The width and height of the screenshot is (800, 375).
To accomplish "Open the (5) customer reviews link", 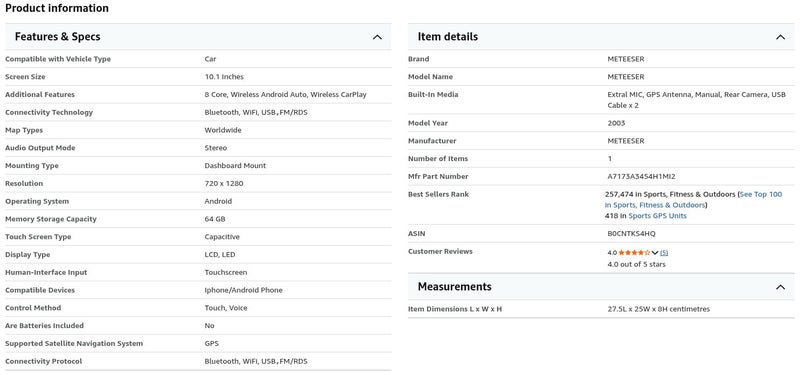I will (664, 253).
